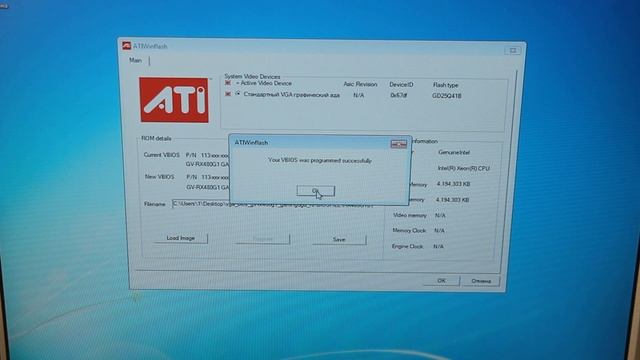Image resolution: width=640 pixels, height=360 pixels.
Task: Click the DeviceID value 0x67df
Action: coord(398,95)
